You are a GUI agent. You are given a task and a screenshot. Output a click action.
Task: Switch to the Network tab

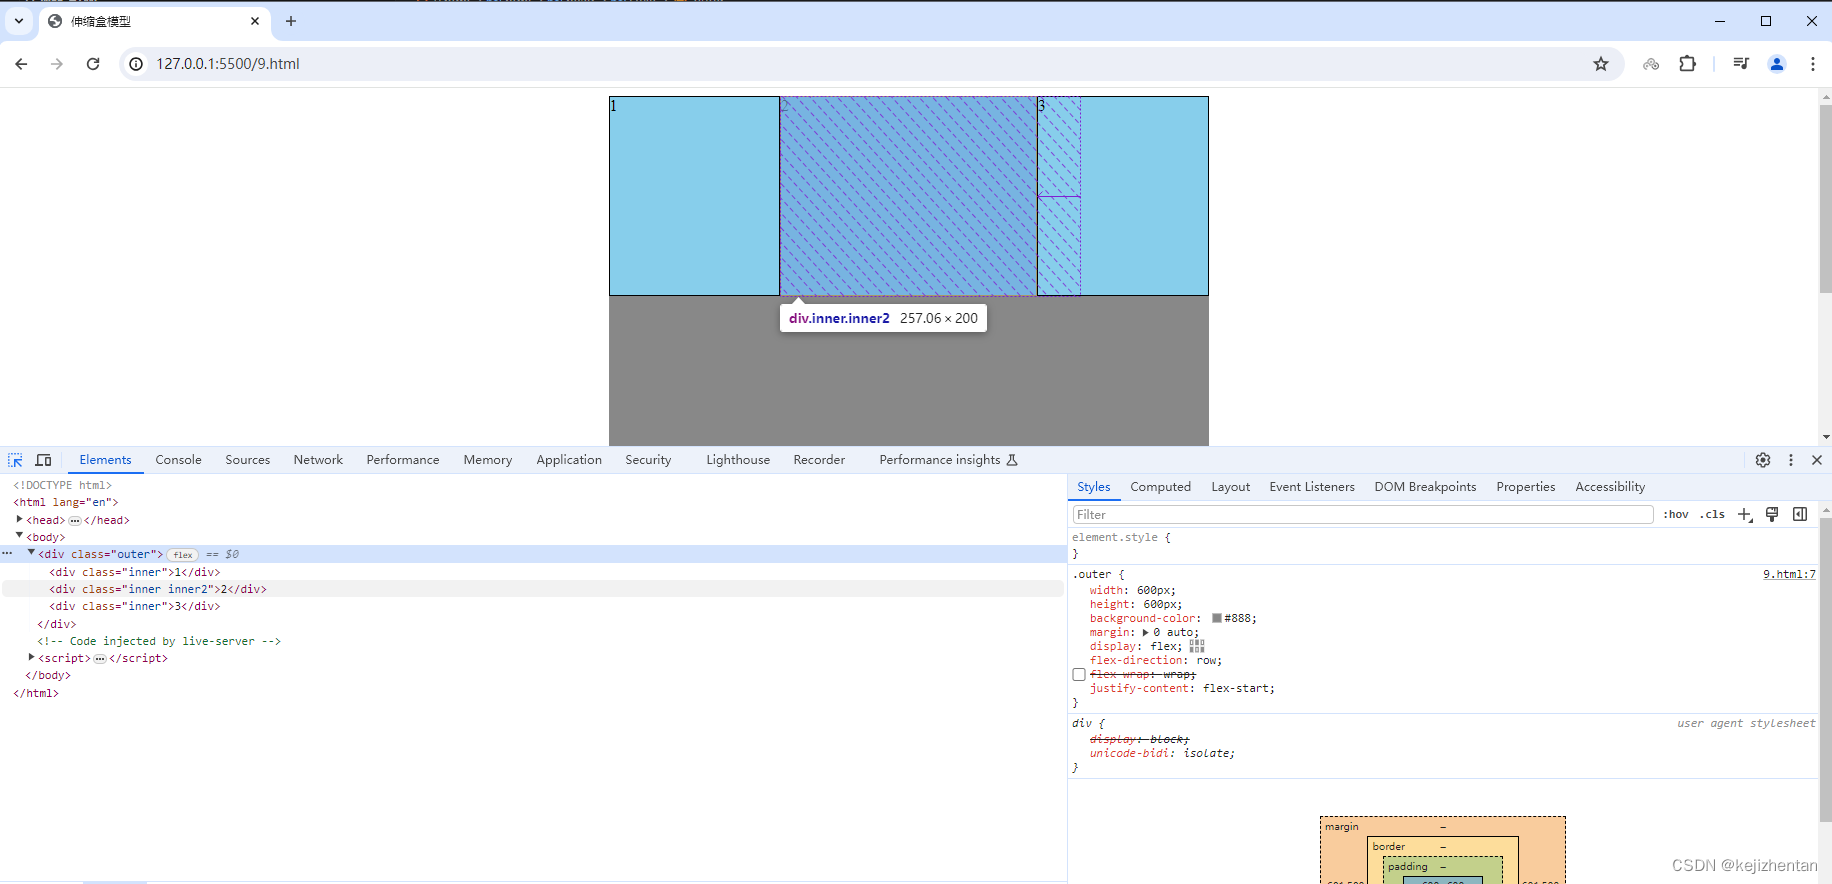coord(318,460)
